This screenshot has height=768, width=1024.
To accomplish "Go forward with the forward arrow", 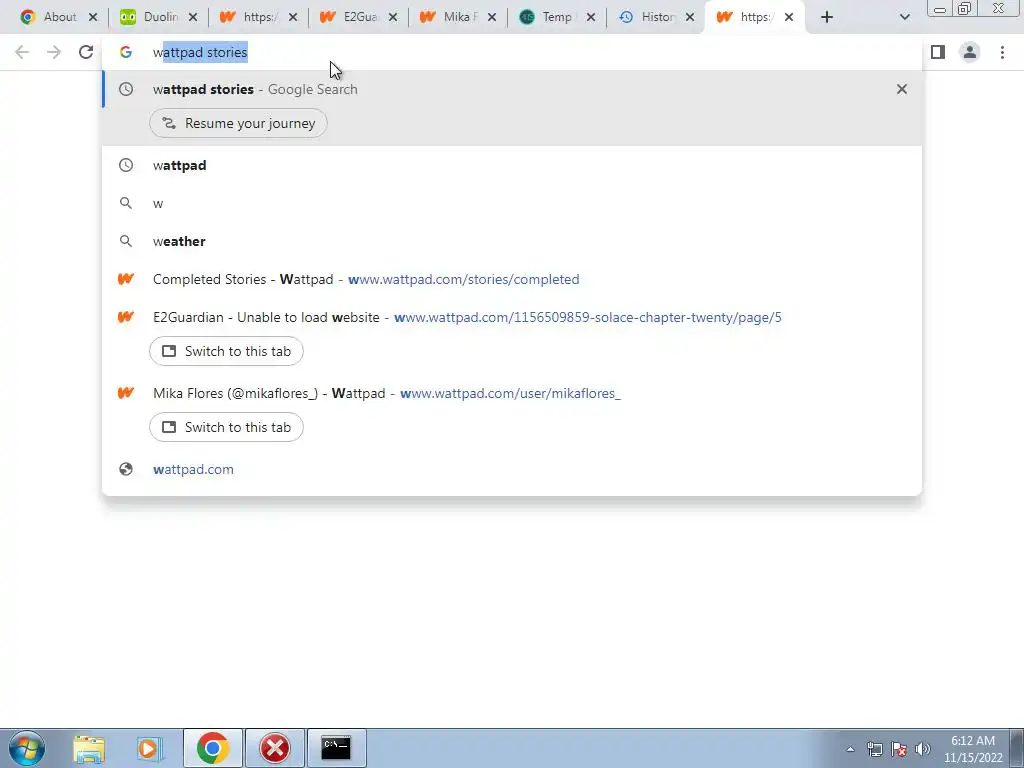I will point(54,52).
